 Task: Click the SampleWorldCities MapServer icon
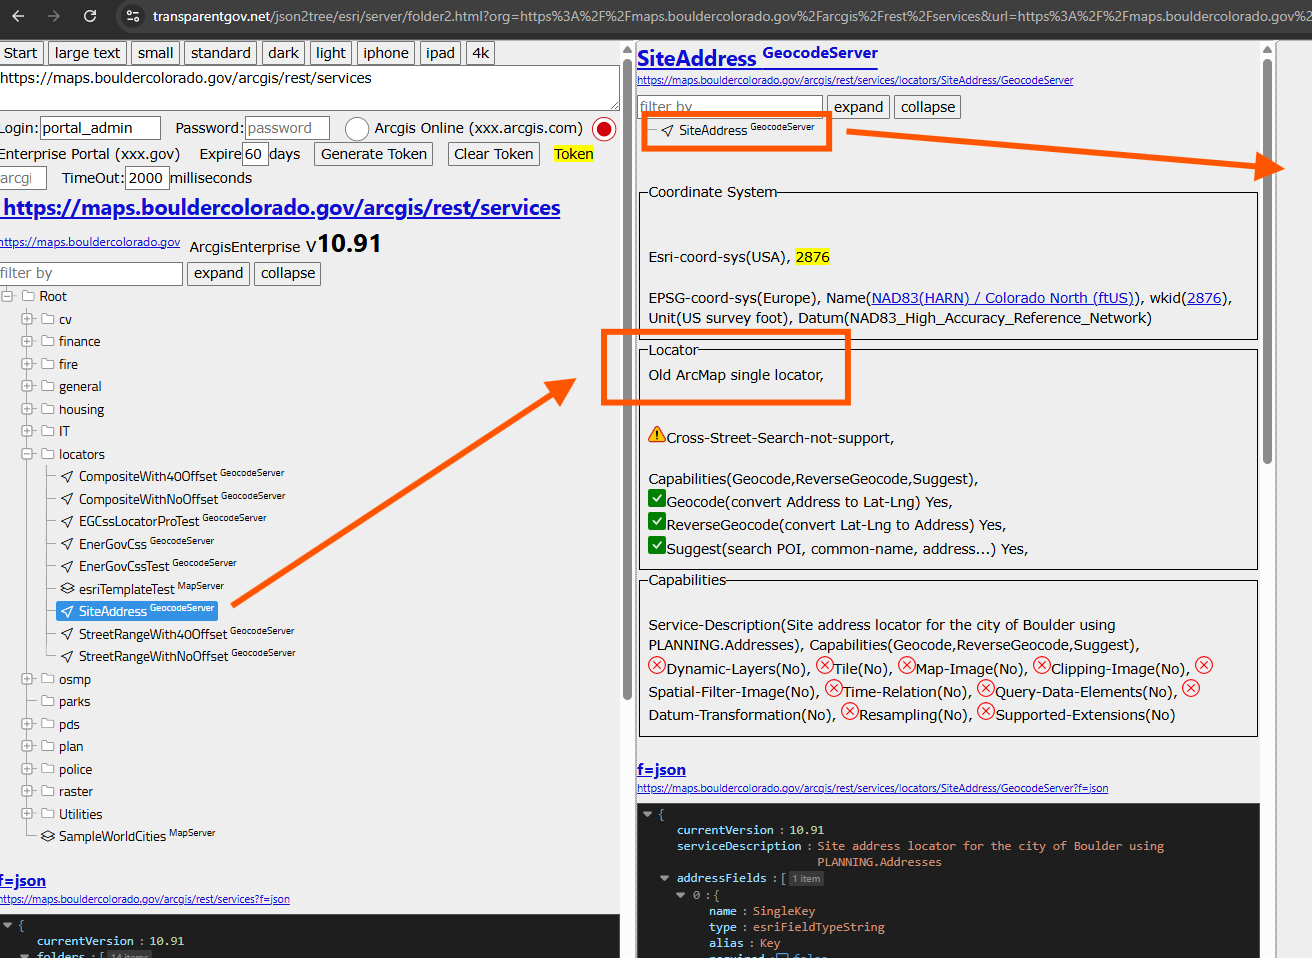[47, 836]
